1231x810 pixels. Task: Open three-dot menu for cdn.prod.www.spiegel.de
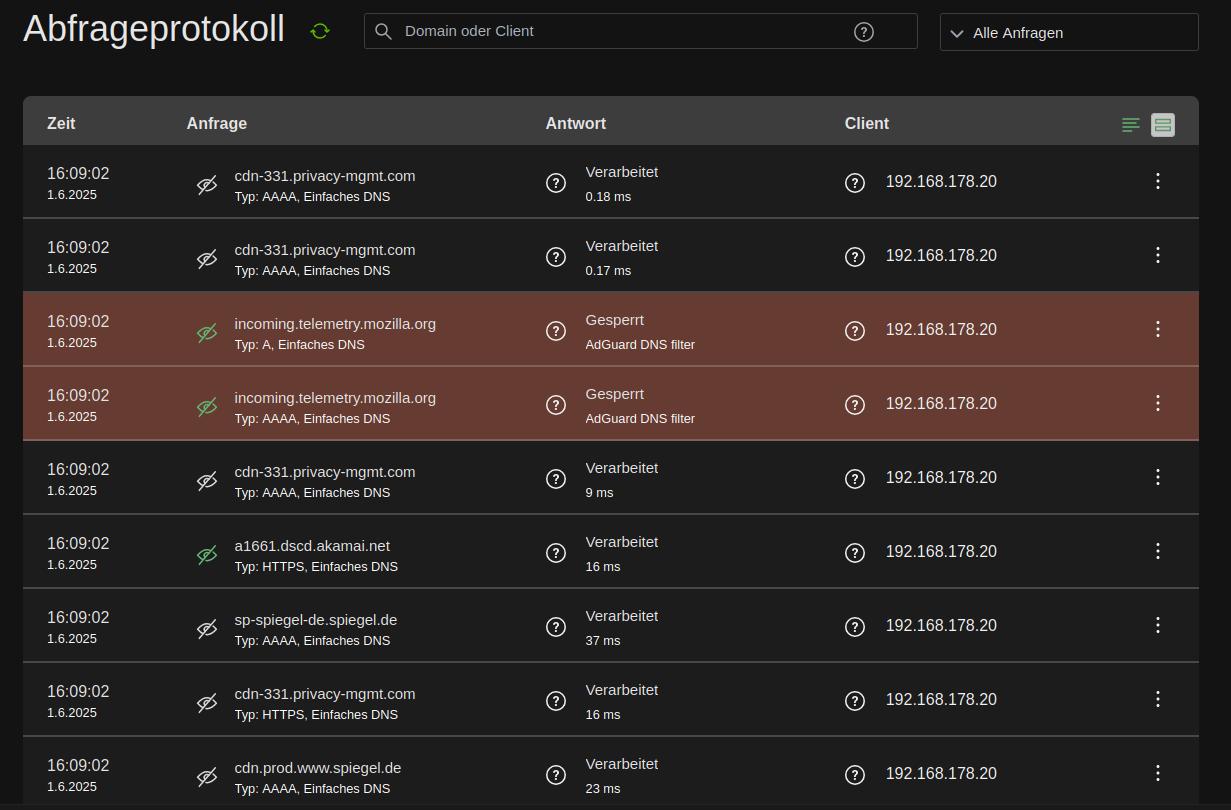[x=1158, y=773]
